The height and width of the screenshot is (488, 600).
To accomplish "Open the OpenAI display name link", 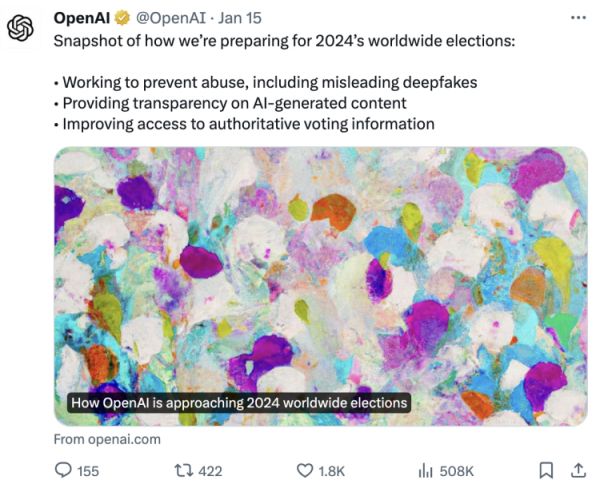I will pyautogui.click(x=82, y=19).
